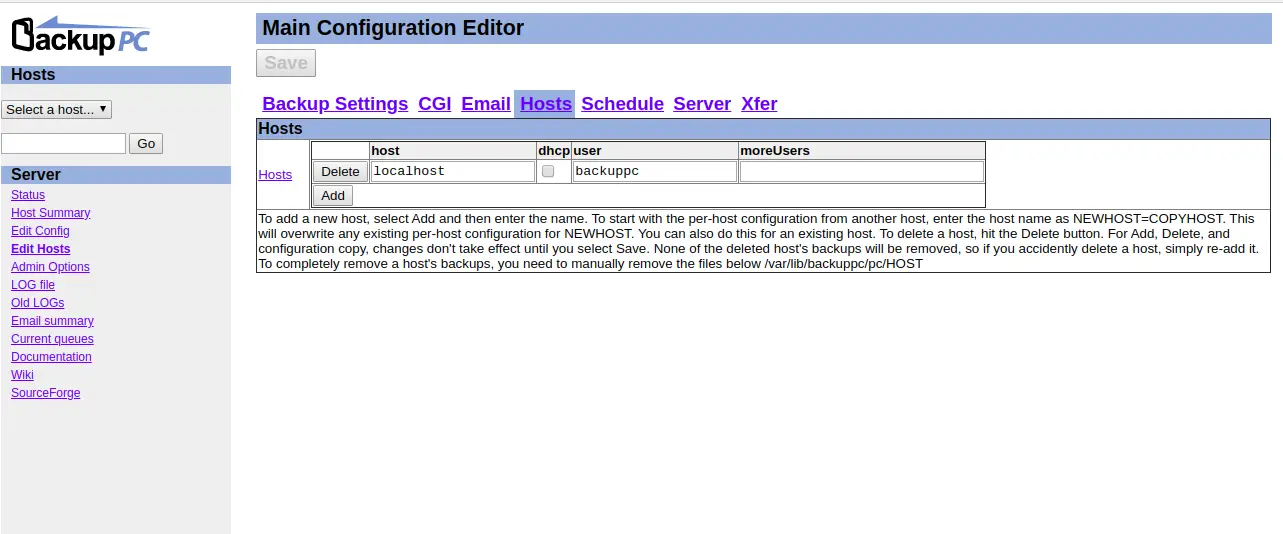Open the SourceForge link

(45, 393)
